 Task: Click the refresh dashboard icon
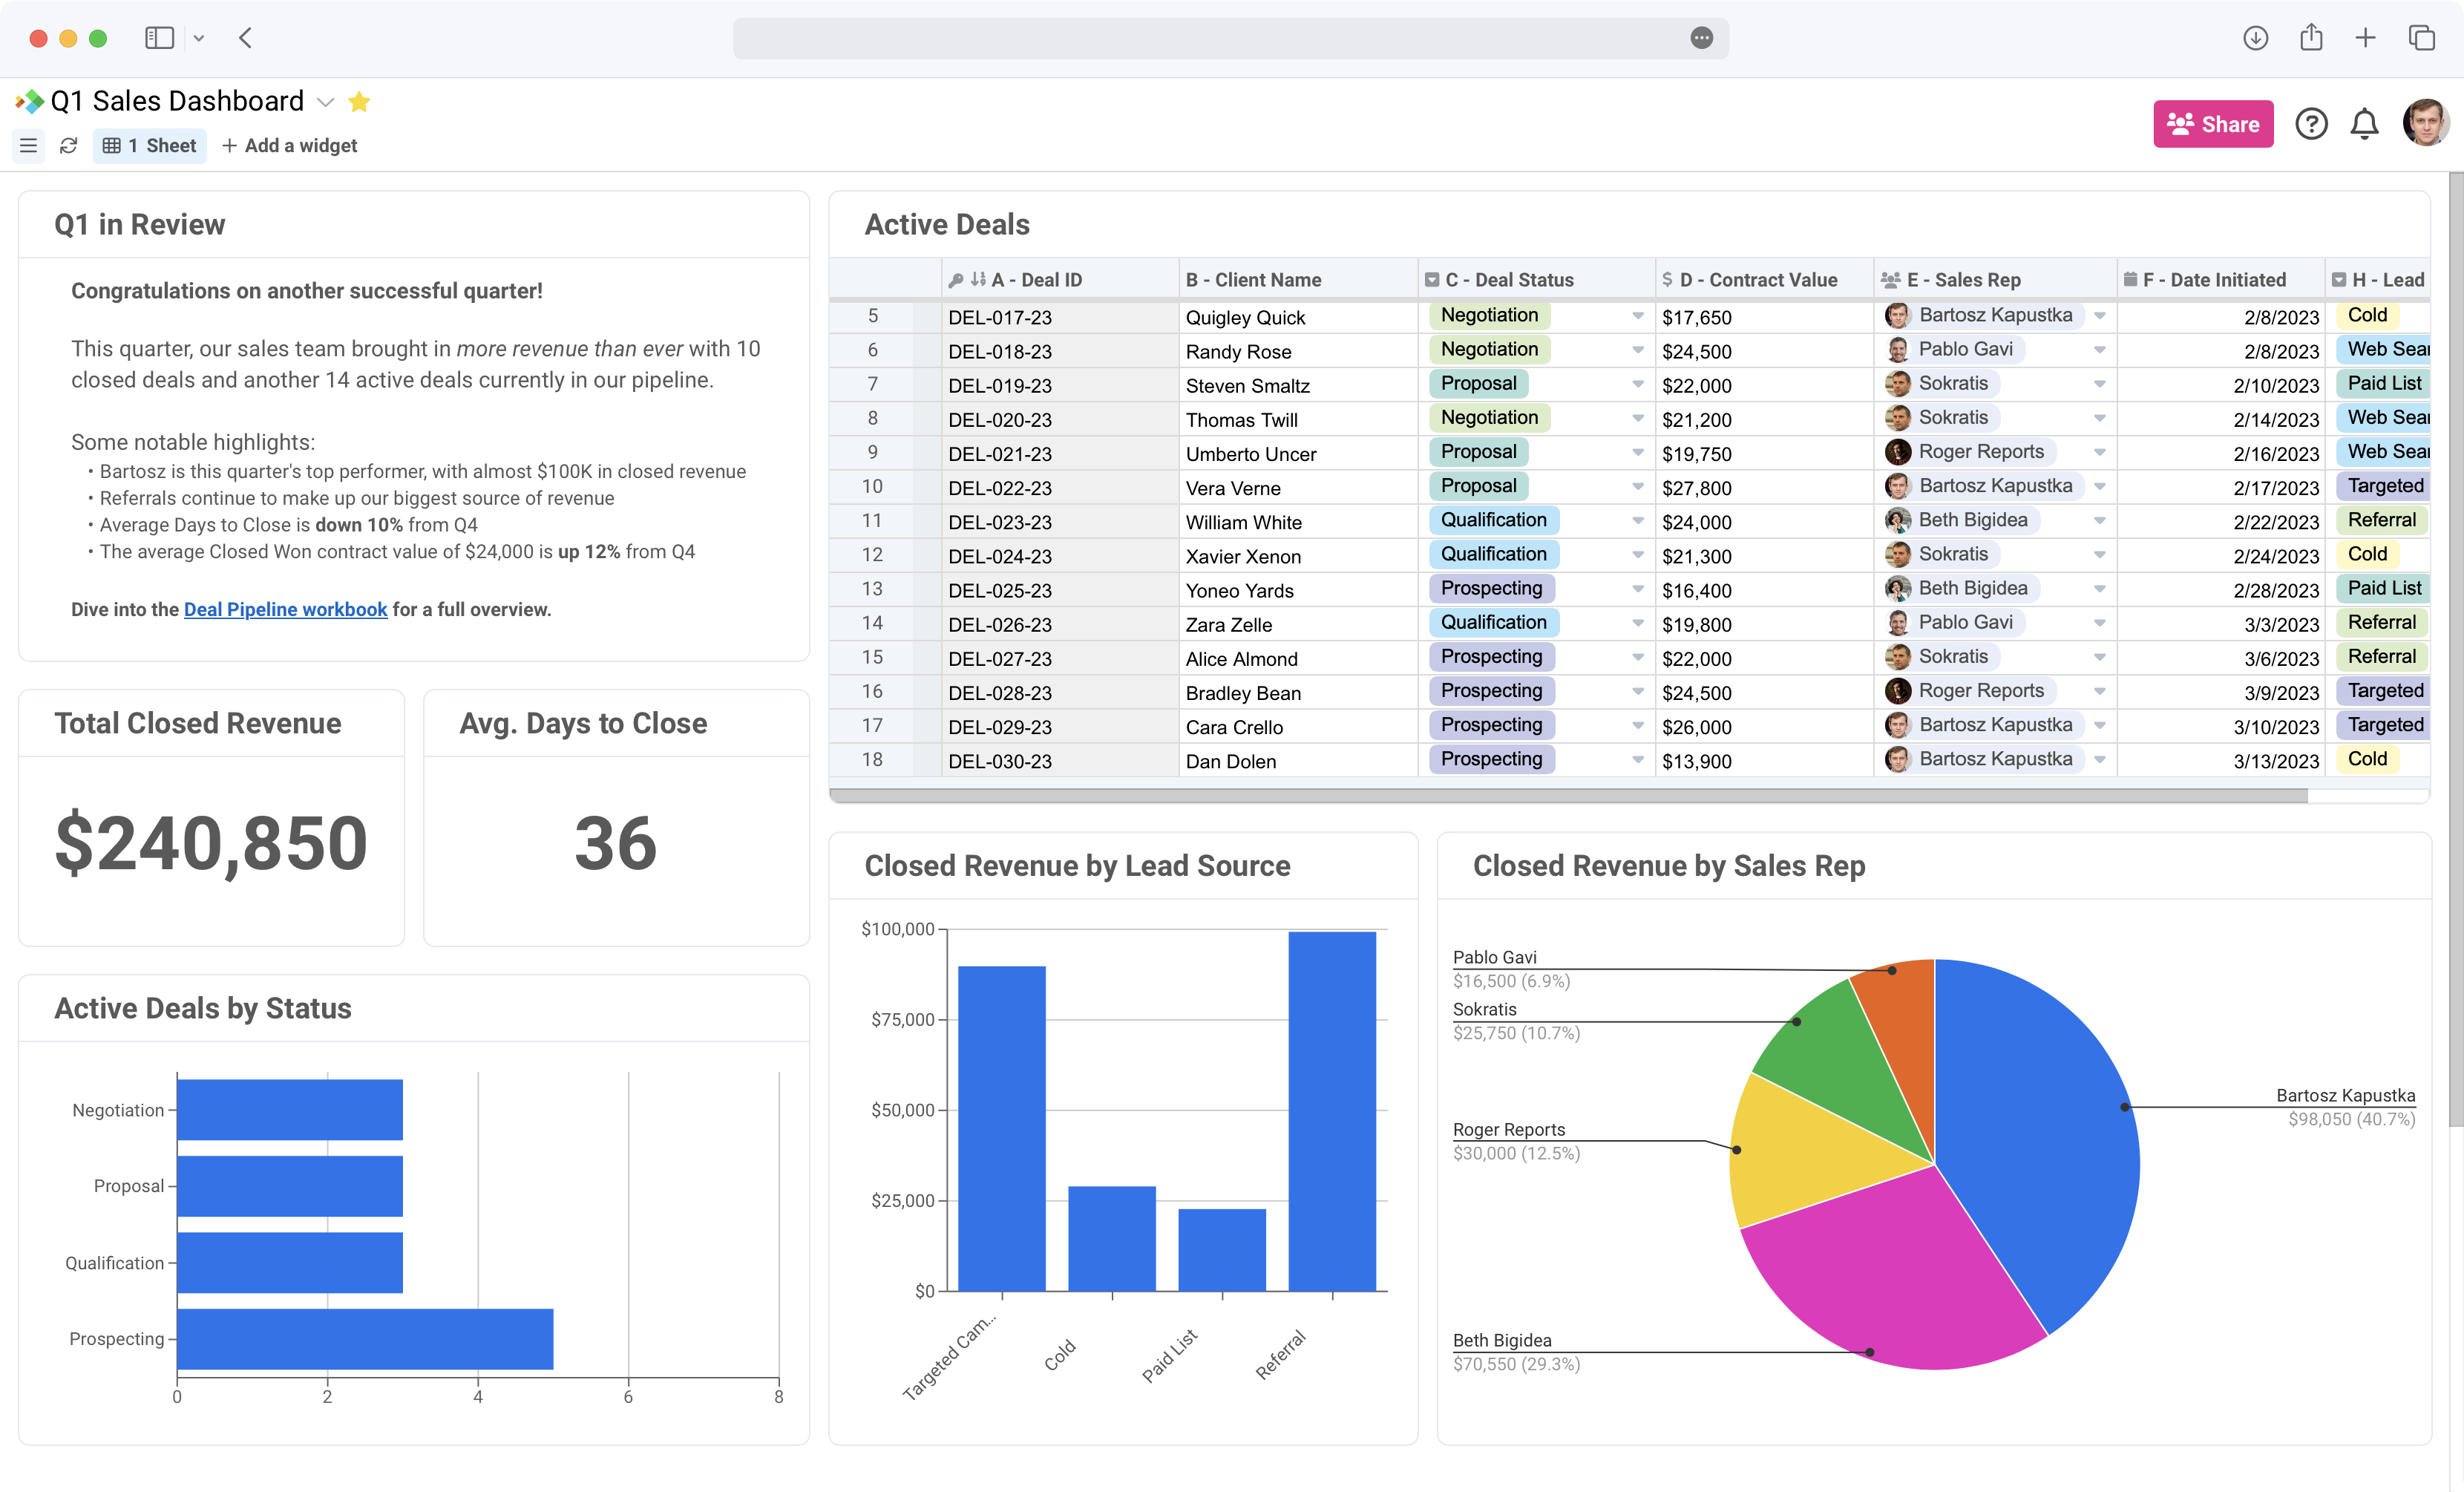pyautogui.click(x=68, y=146)
